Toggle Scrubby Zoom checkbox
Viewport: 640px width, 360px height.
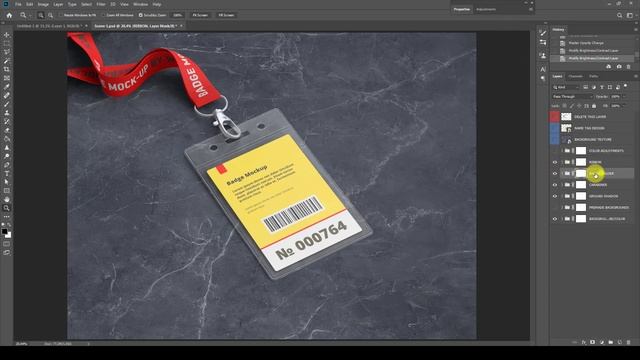140,15
